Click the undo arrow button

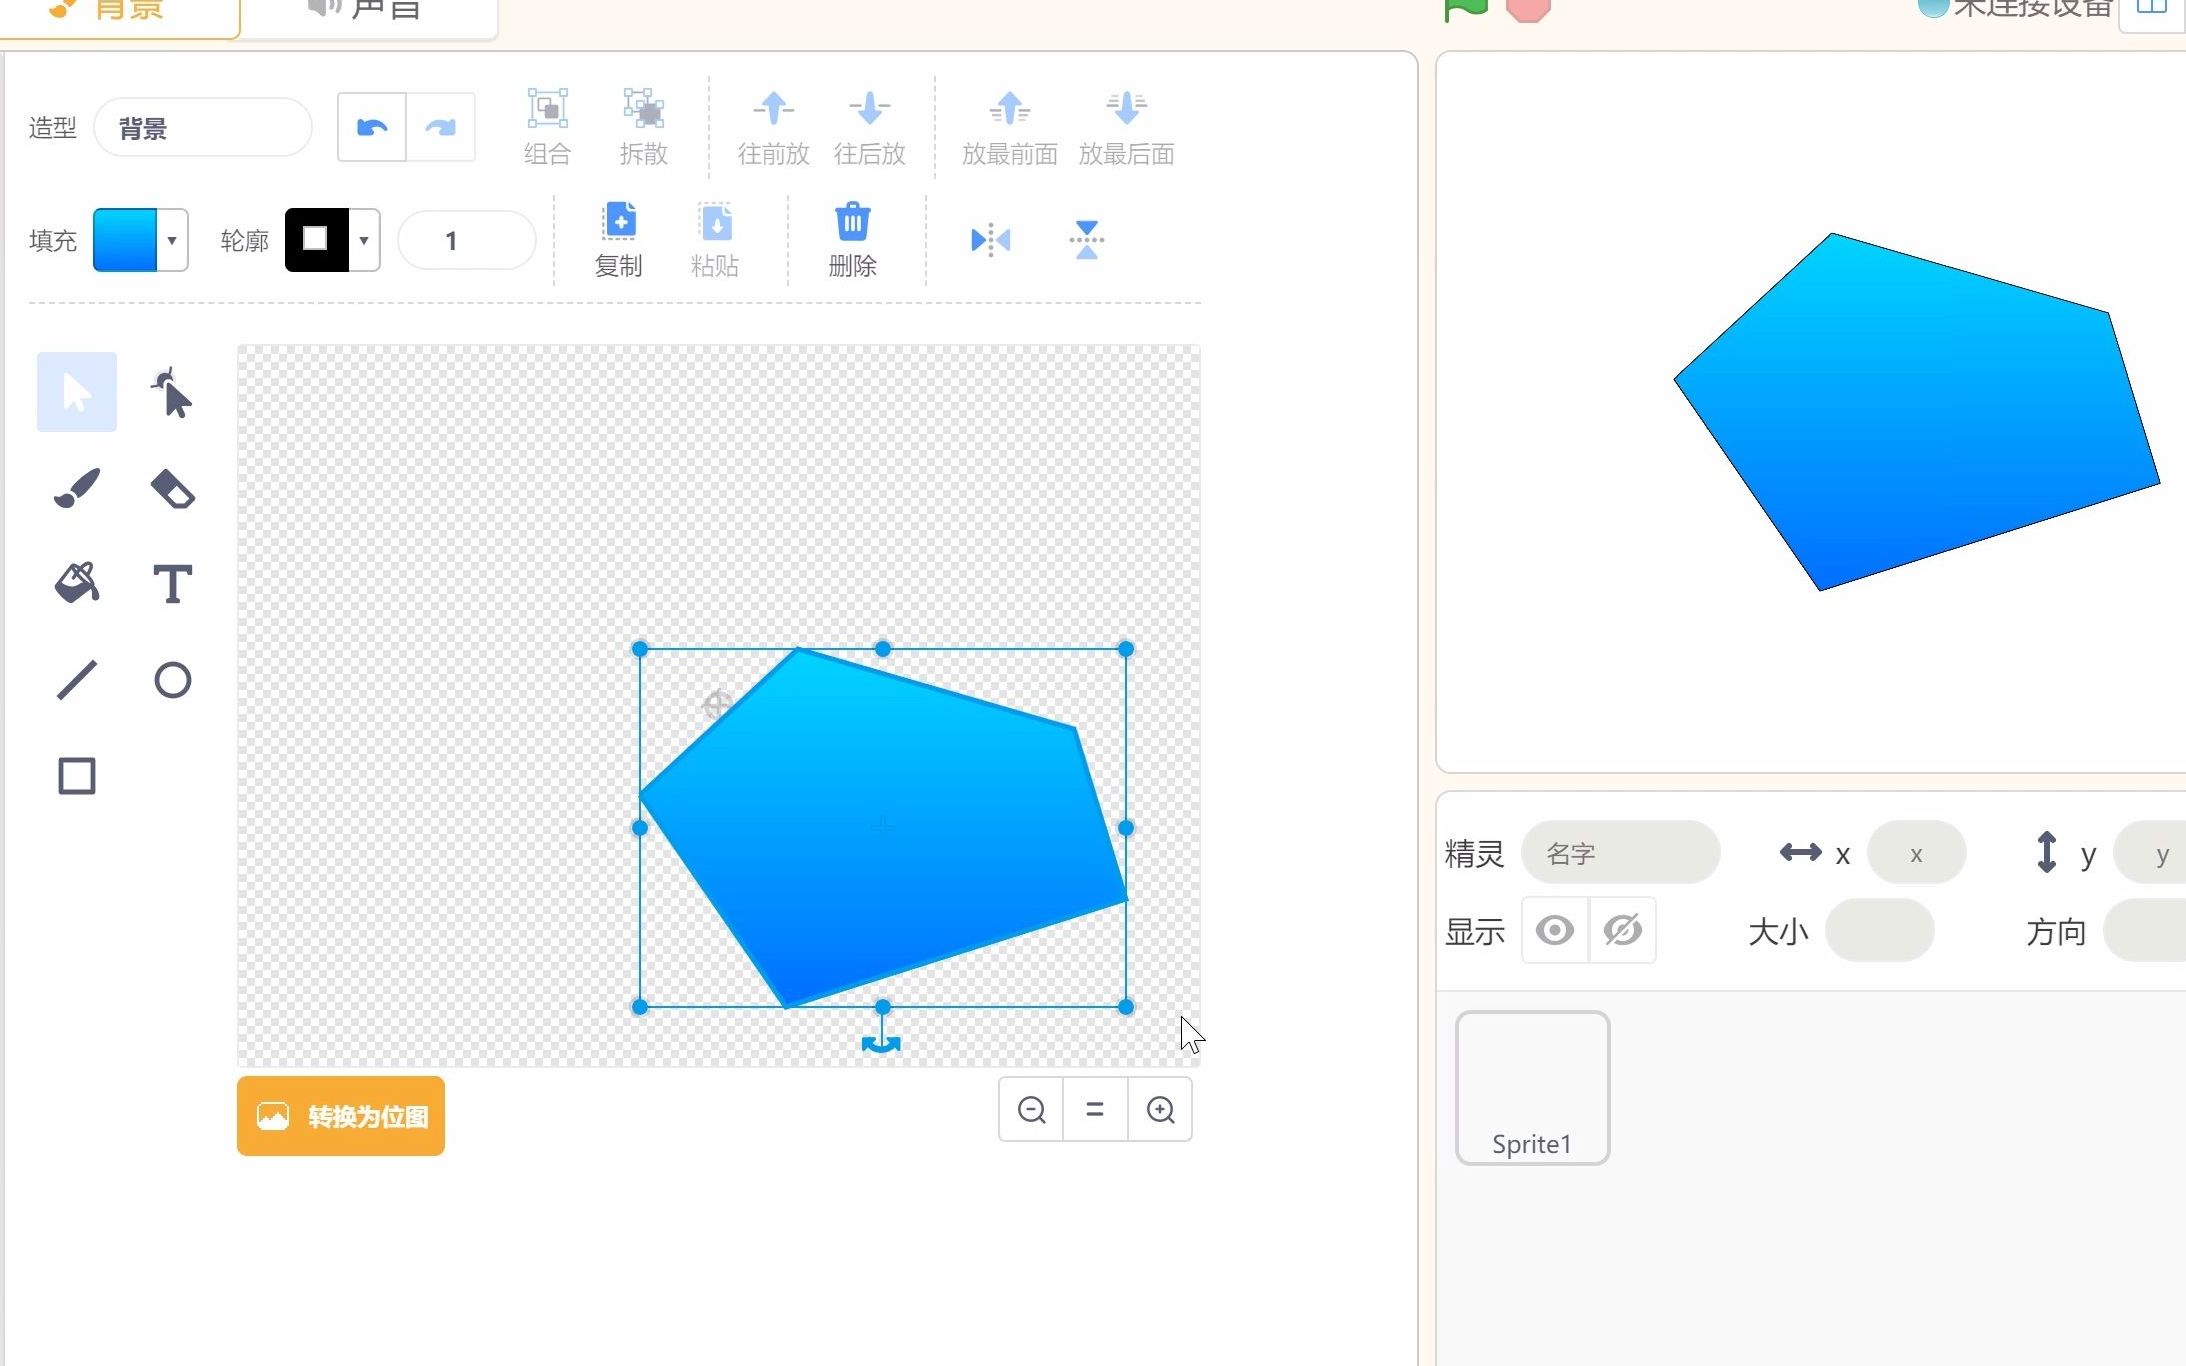372,127
